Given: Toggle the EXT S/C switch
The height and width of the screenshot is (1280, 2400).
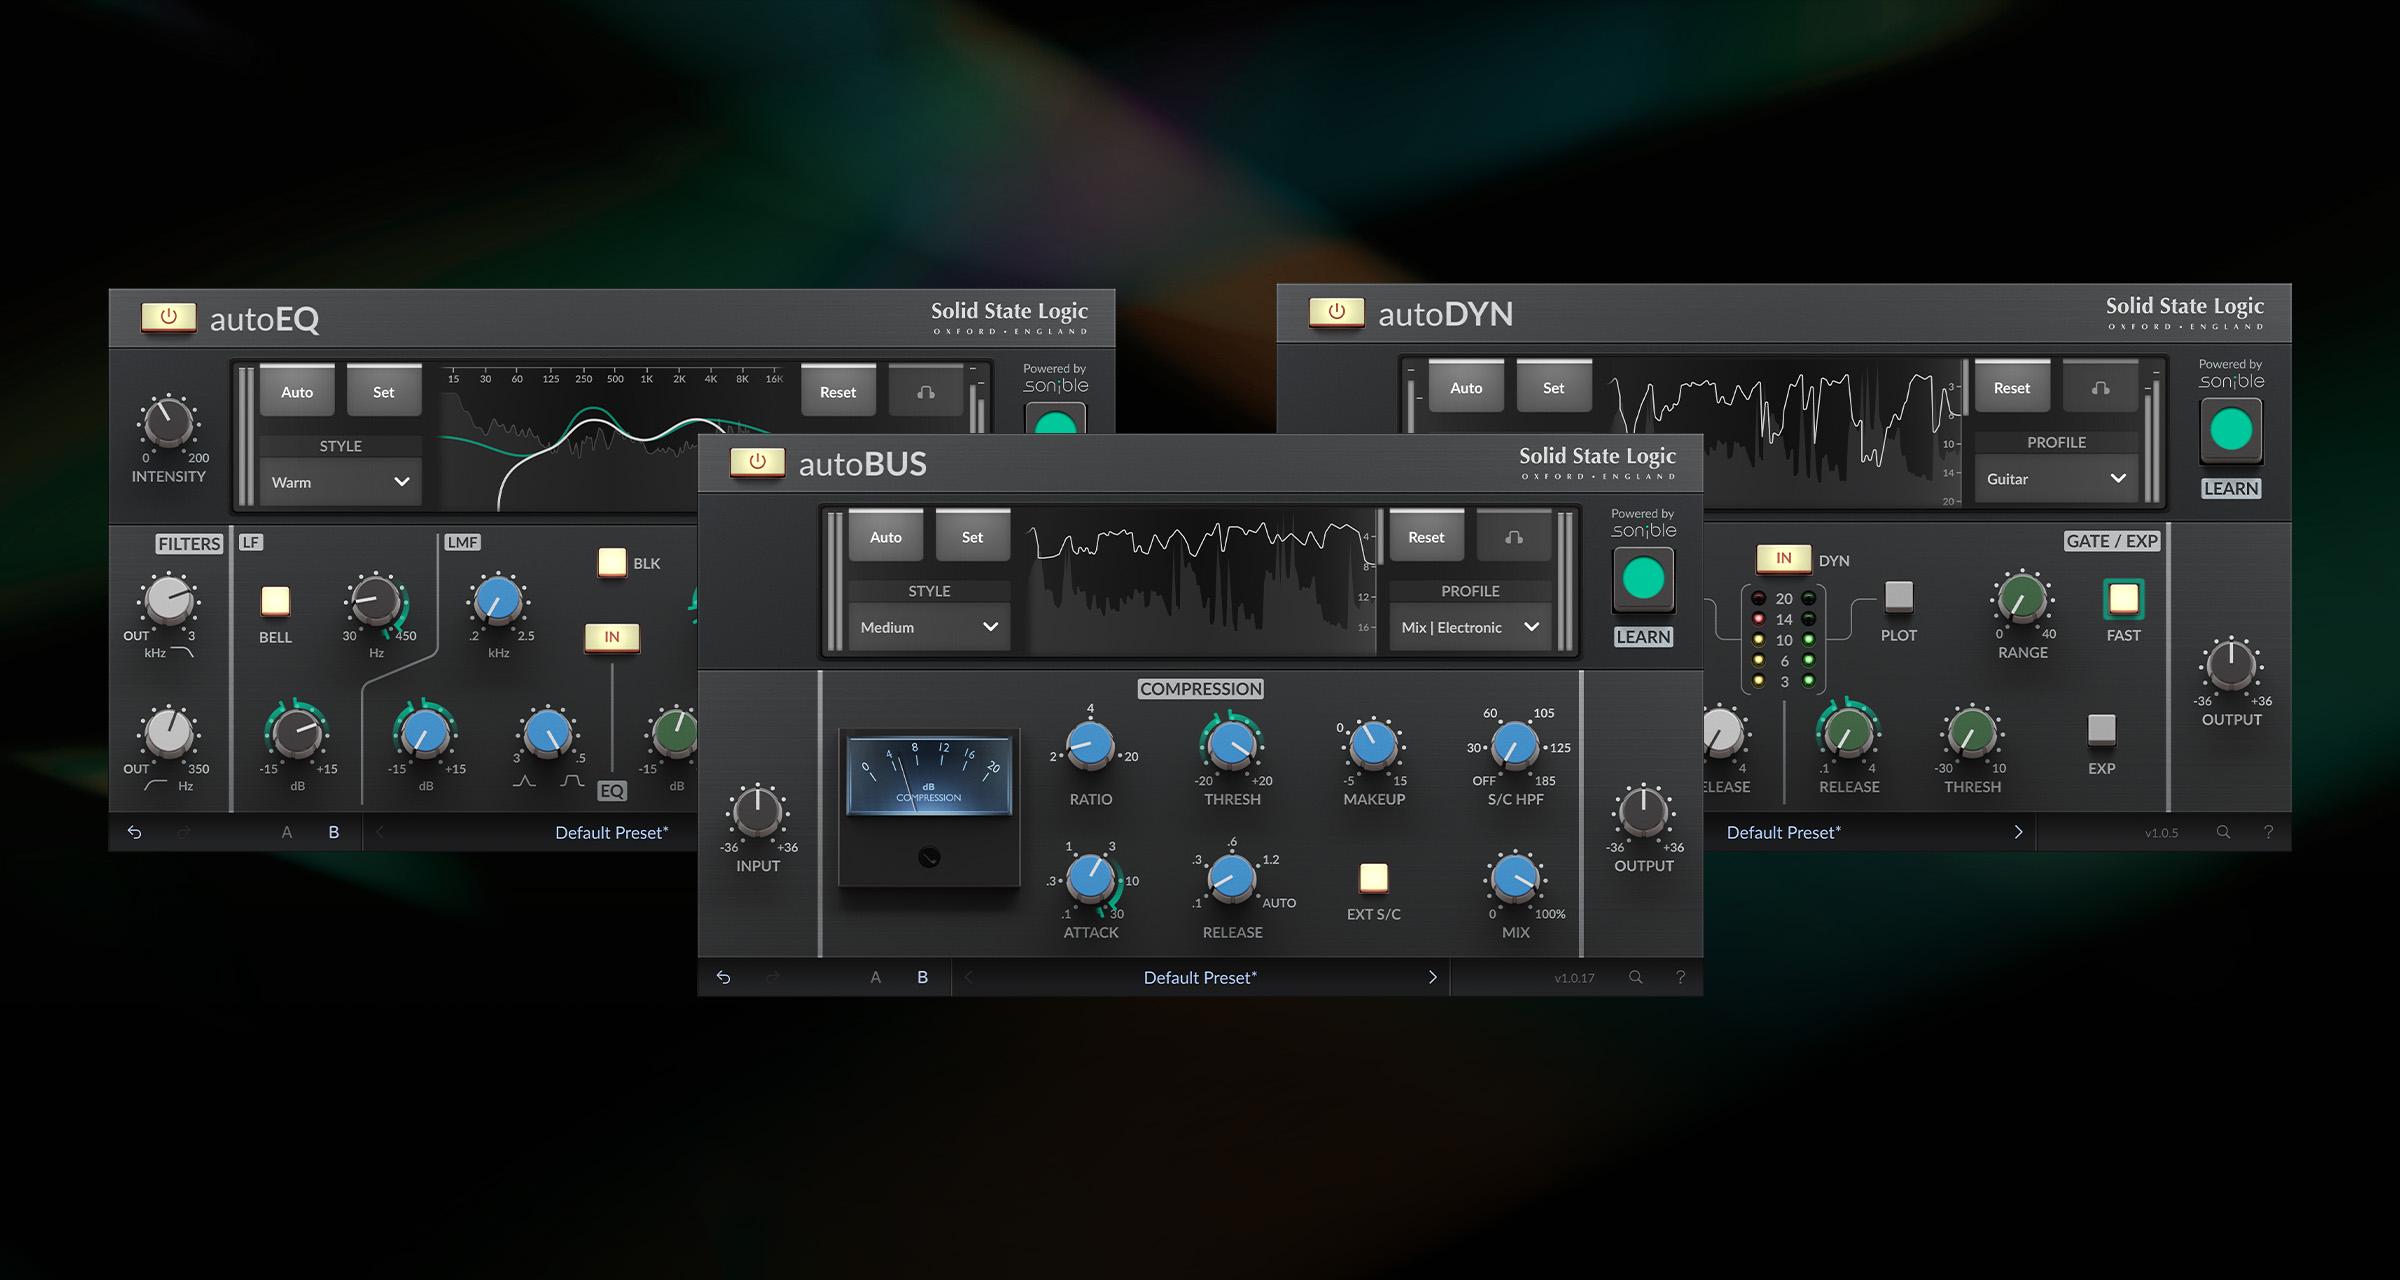Looking at the screenshot, I should [1373, 878].
